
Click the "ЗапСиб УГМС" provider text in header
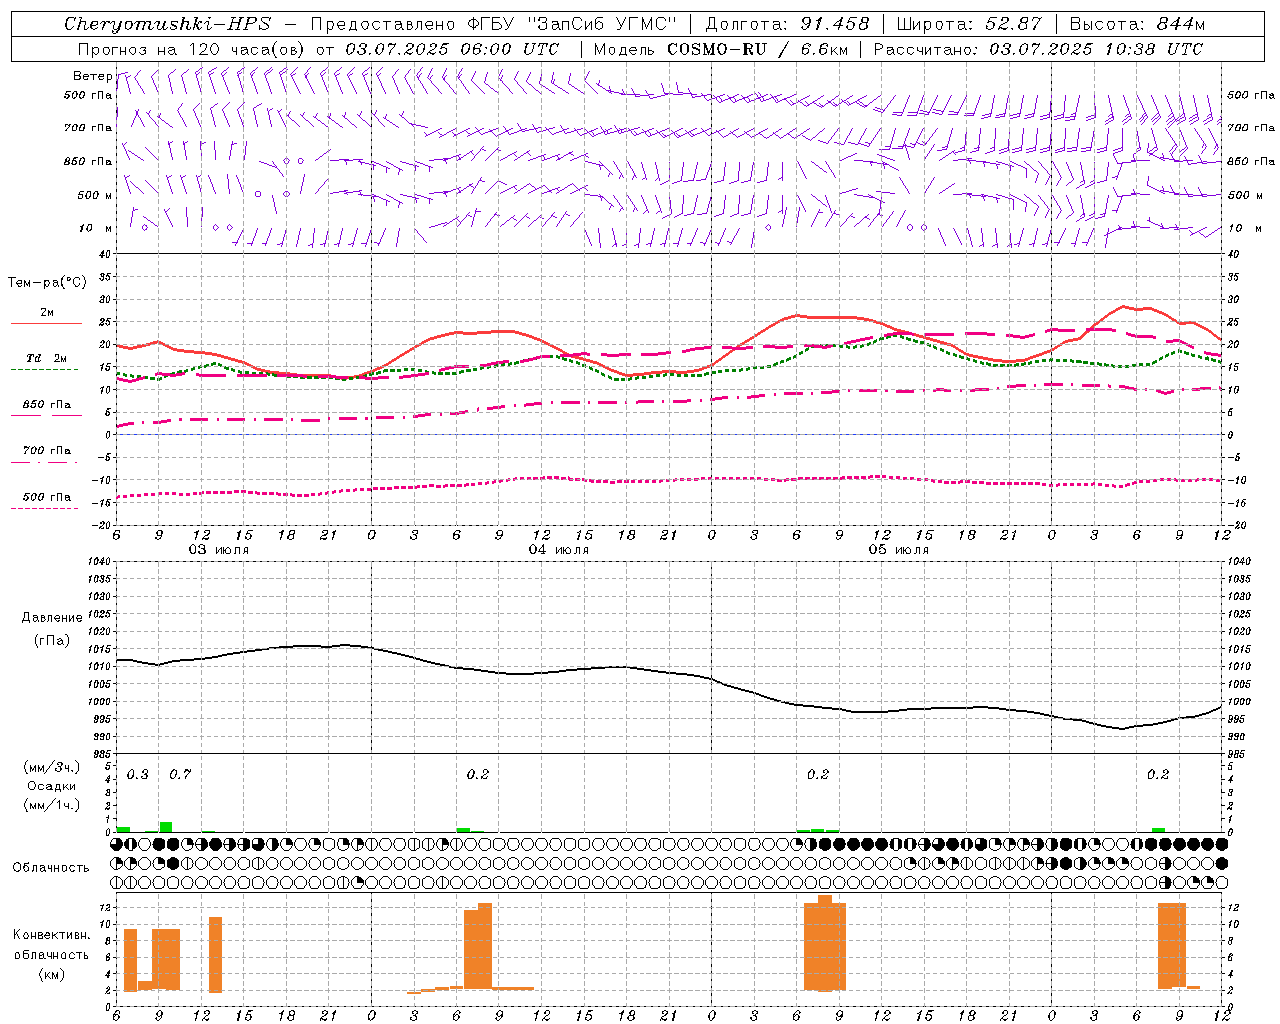pos(602,24)
